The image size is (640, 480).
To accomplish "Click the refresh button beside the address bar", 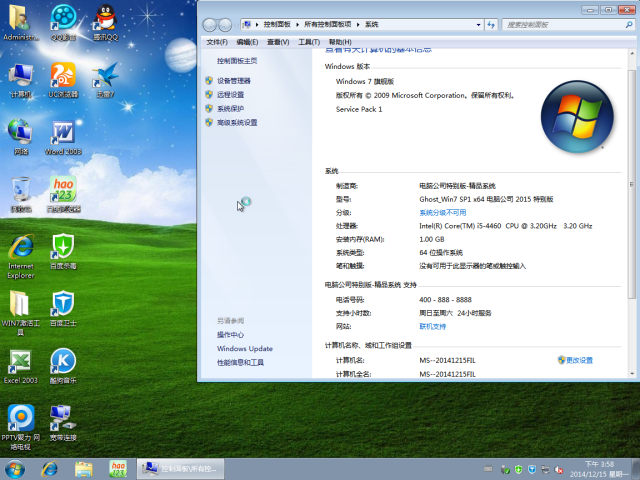I will [x=491, y=25].
